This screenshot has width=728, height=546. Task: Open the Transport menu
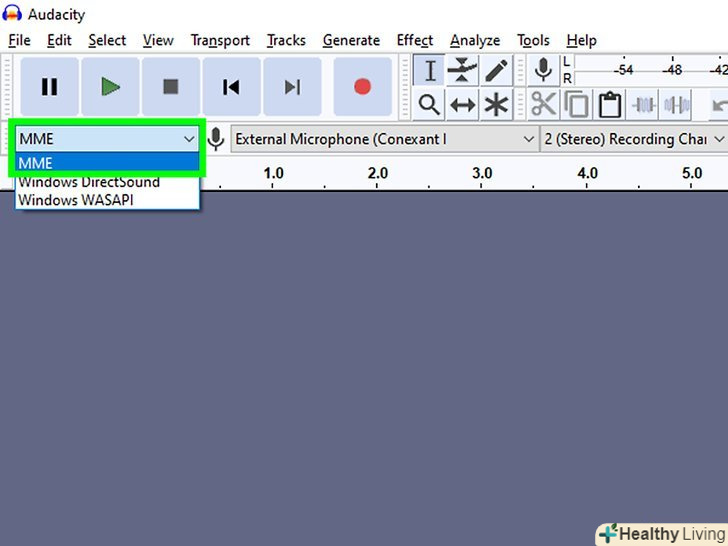tap(220, 40)
